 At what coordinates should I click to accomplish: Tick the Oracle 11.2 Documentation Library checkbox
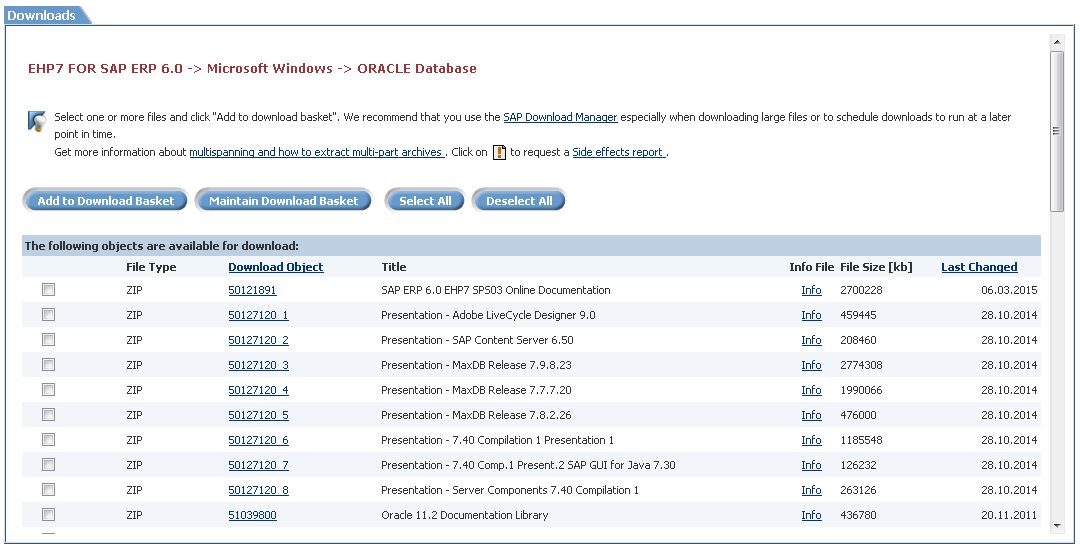coord(48,515)
